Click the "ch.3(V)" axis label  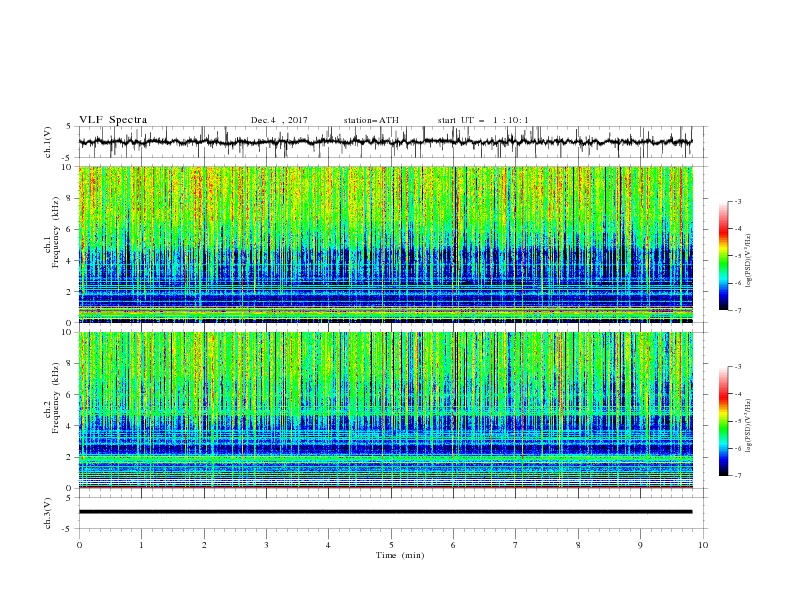click(x=48, y=513)
